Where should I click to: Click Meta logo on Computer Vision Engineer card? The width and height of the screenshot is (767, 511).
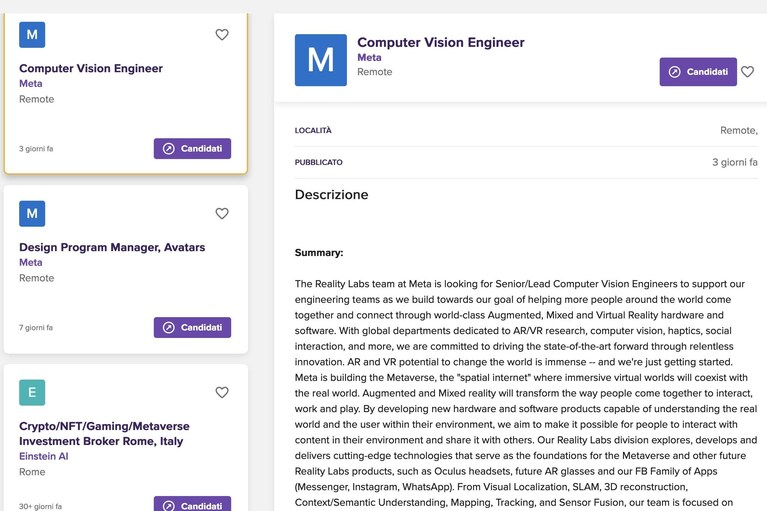tap(32, 35)
